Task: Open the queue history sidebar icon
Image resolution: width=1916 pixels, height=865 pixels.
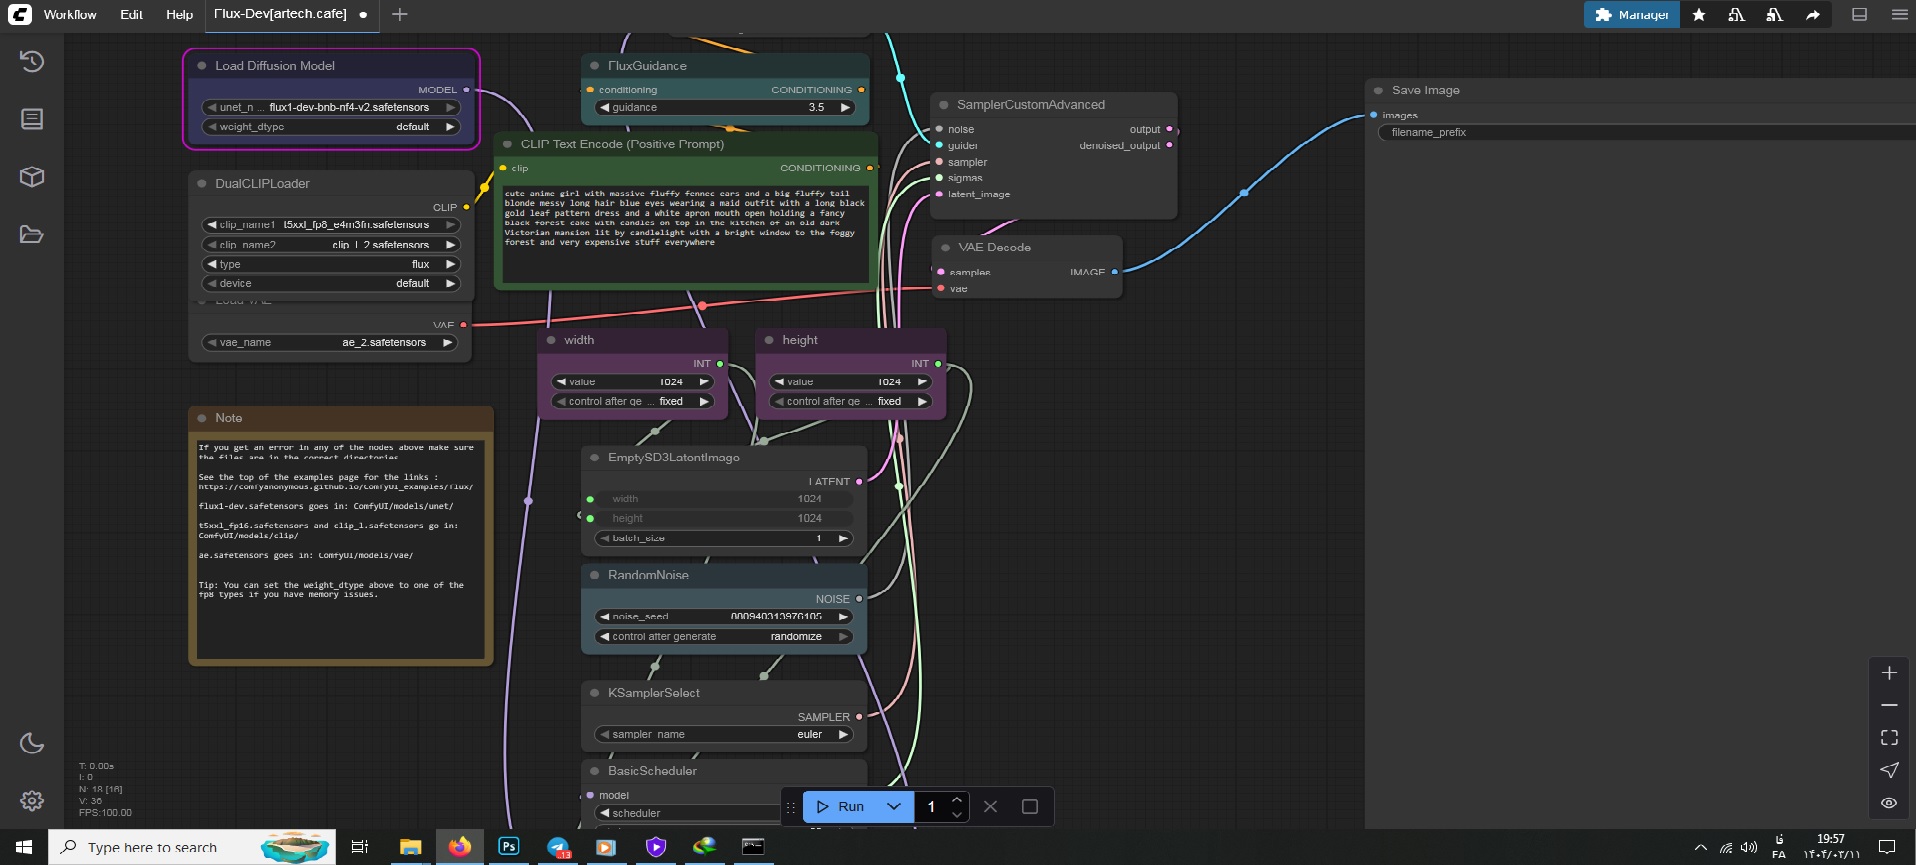Action: point(32,61)
